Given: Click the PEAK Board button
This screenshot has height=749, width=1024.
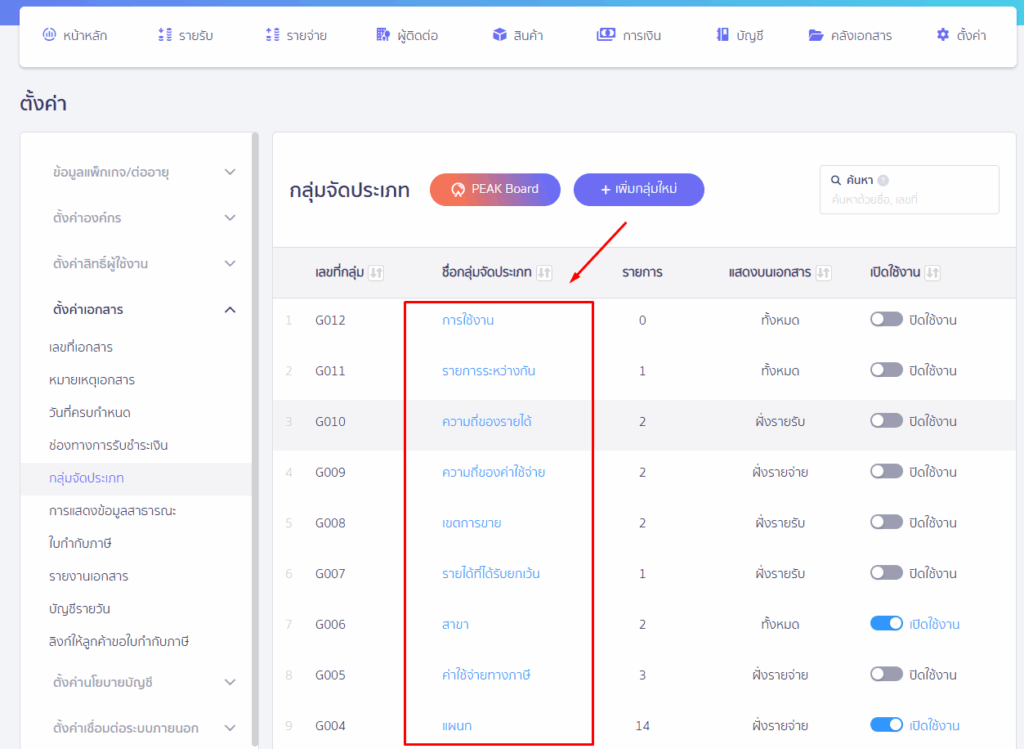Looking at the screenshot, I should (x=495, y=189).
